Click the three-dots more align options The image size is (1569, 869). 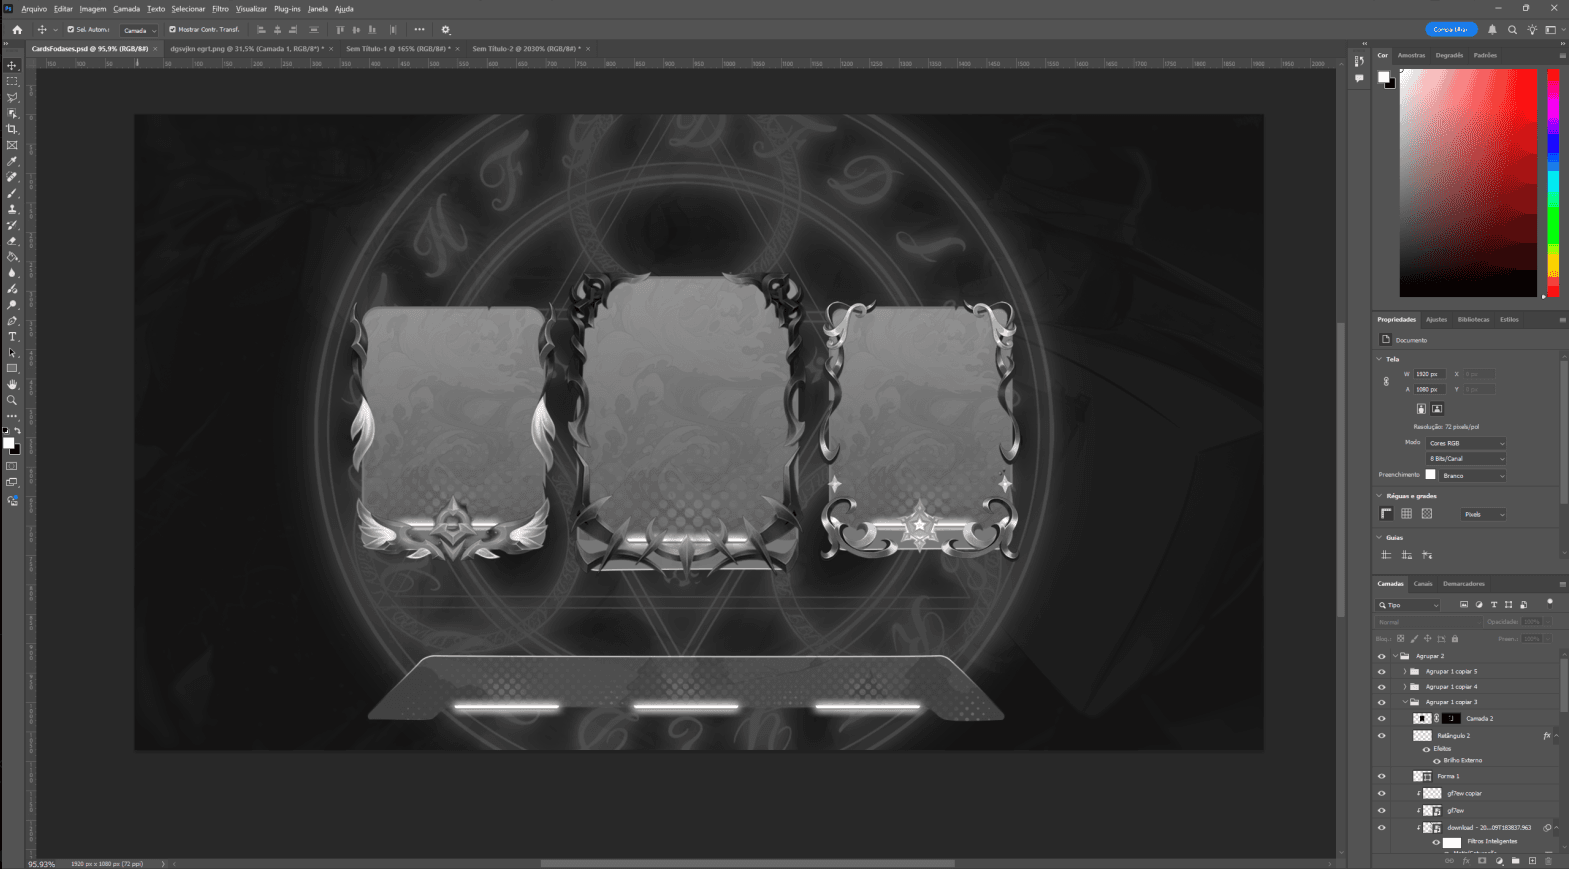(x=419, y=30)
